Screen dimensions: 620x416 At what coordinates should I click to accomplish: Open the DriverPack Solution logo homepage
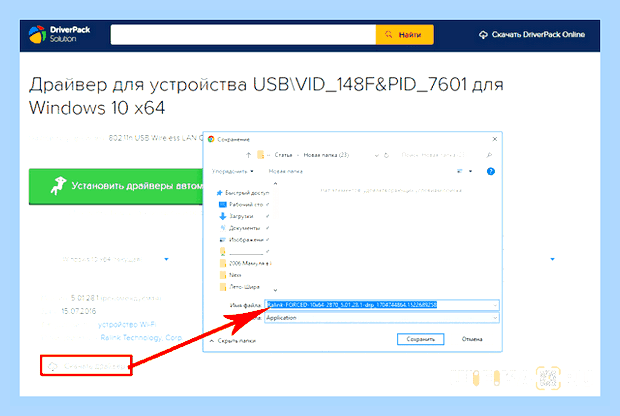pos(59,34)
